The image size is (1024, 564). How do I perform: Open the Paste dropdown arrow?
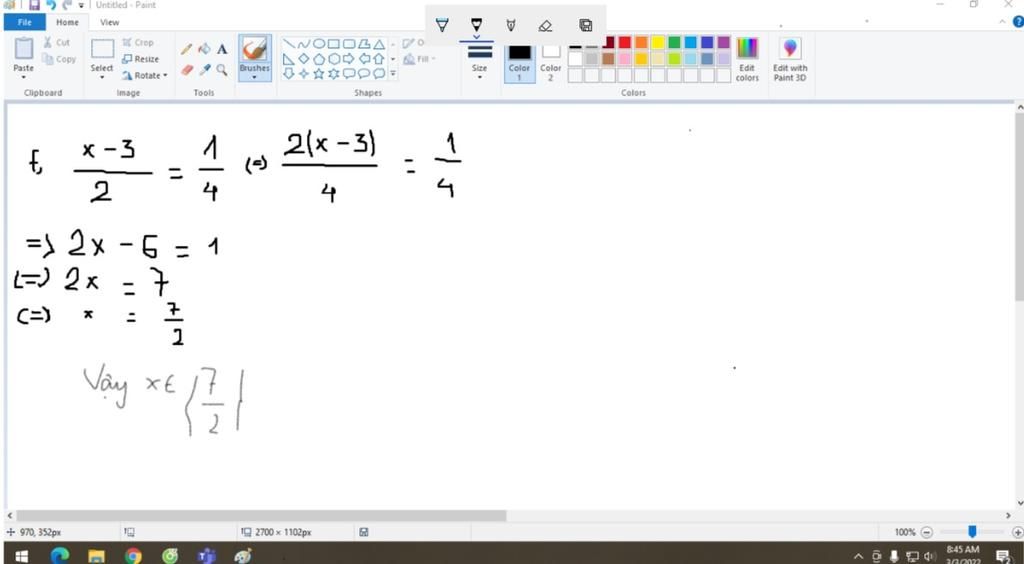[24, 76]
